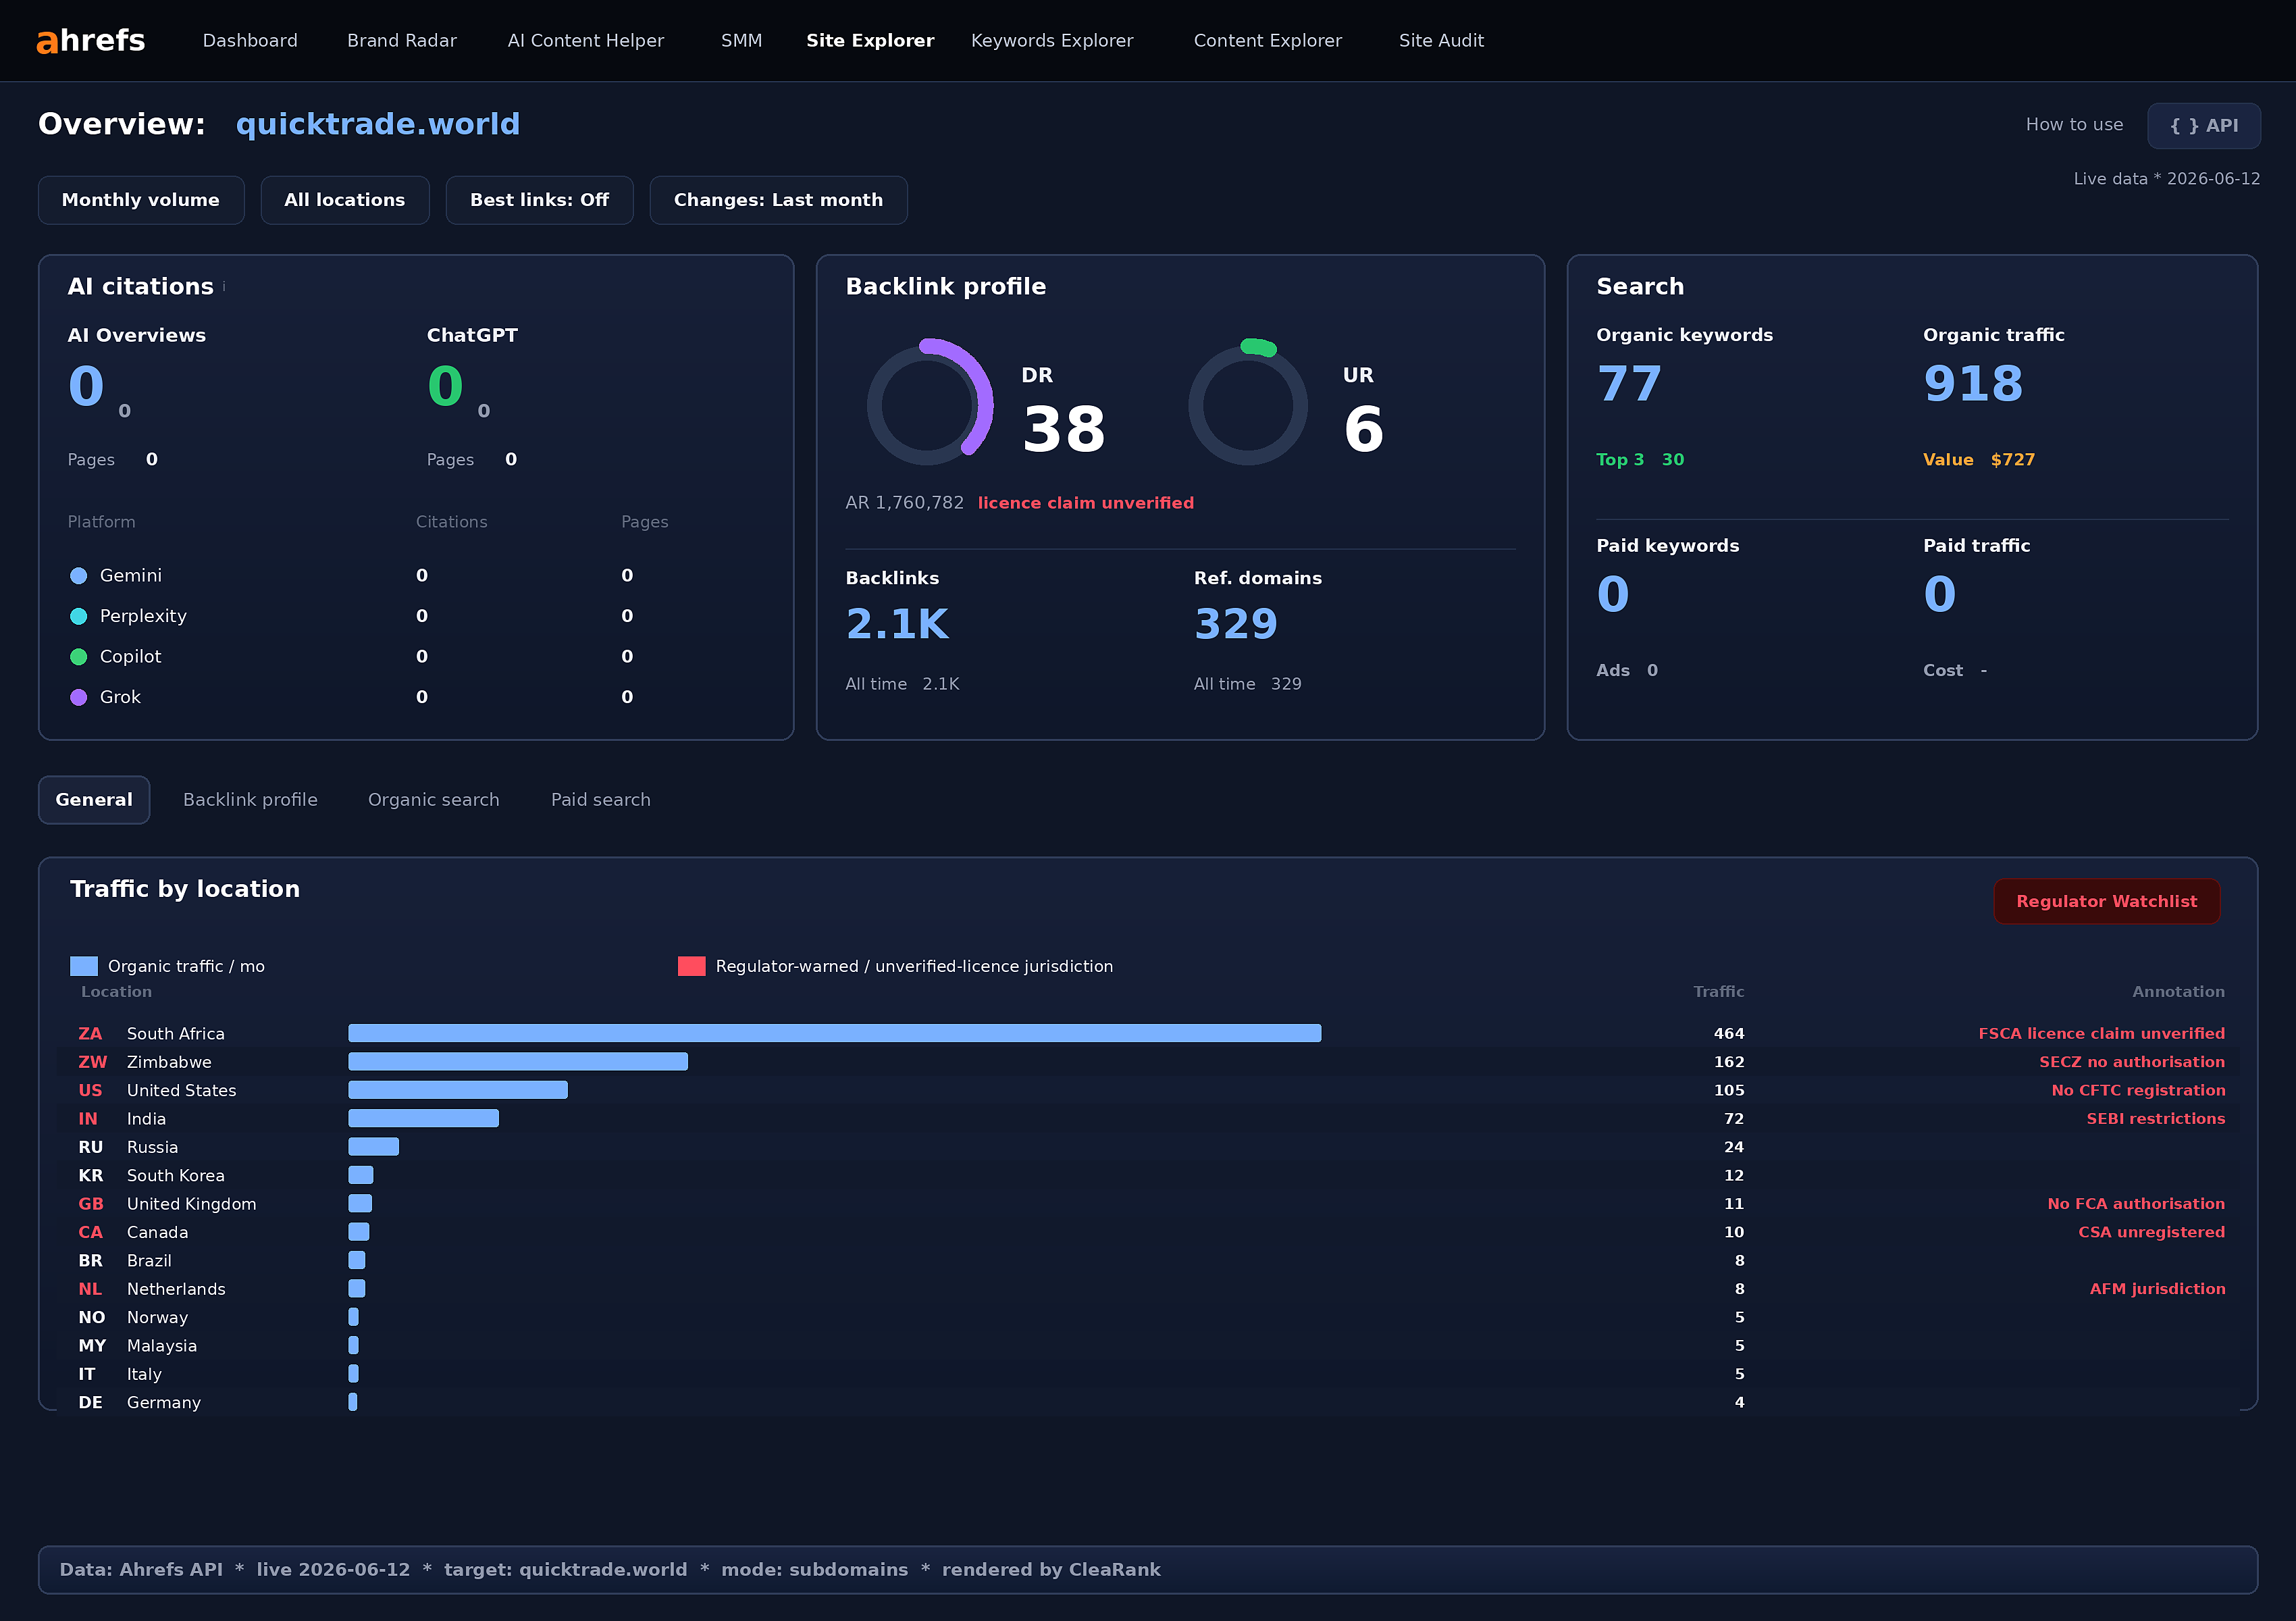This screenshot has width=2296, height=1621.
Task: Select the Site Explorer nav item
Action: 870,41
